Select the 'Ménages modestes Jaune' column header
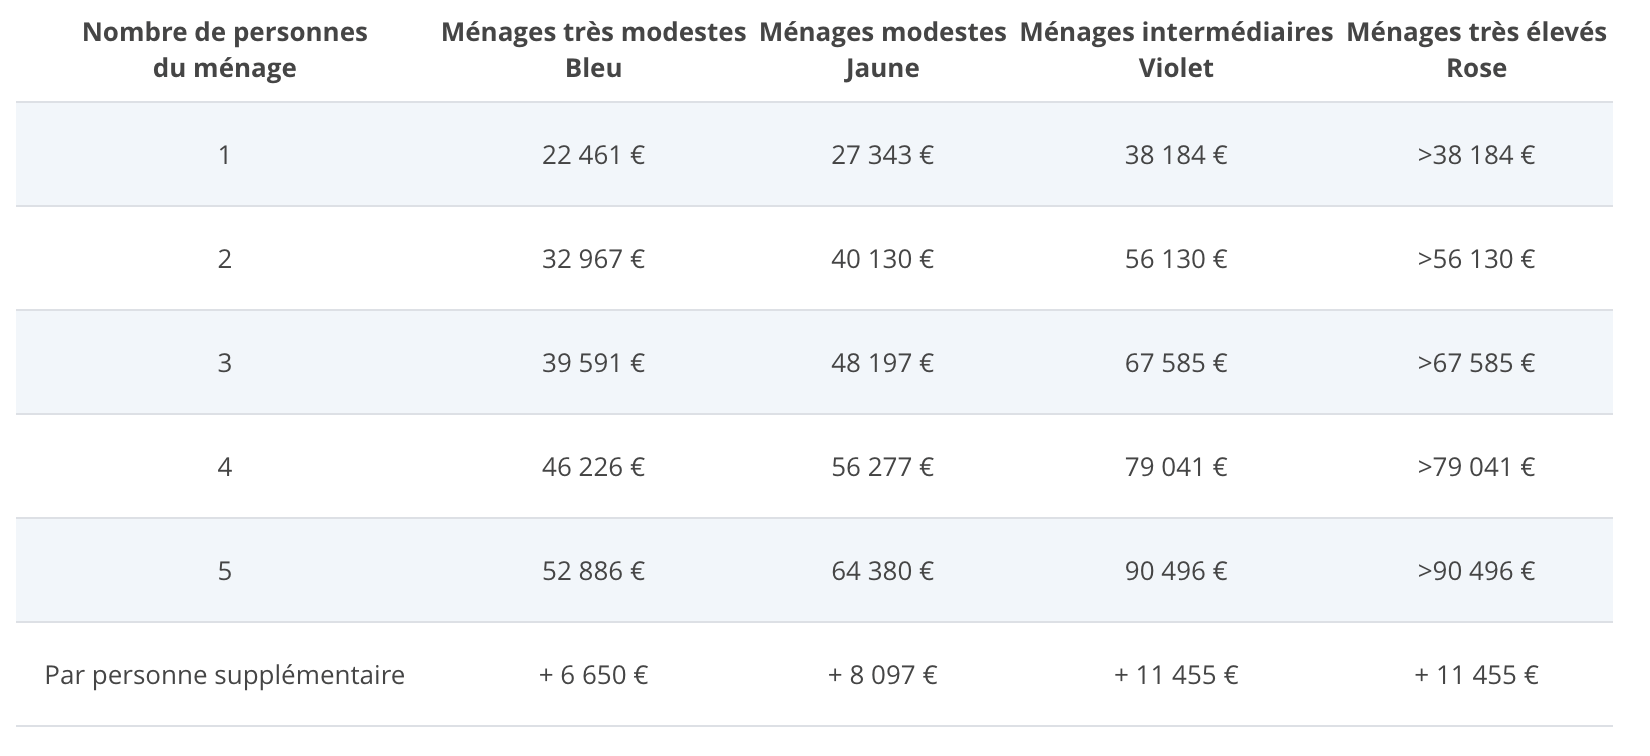The height and width of the screenshot is (756, 1650). click(882, 50)
